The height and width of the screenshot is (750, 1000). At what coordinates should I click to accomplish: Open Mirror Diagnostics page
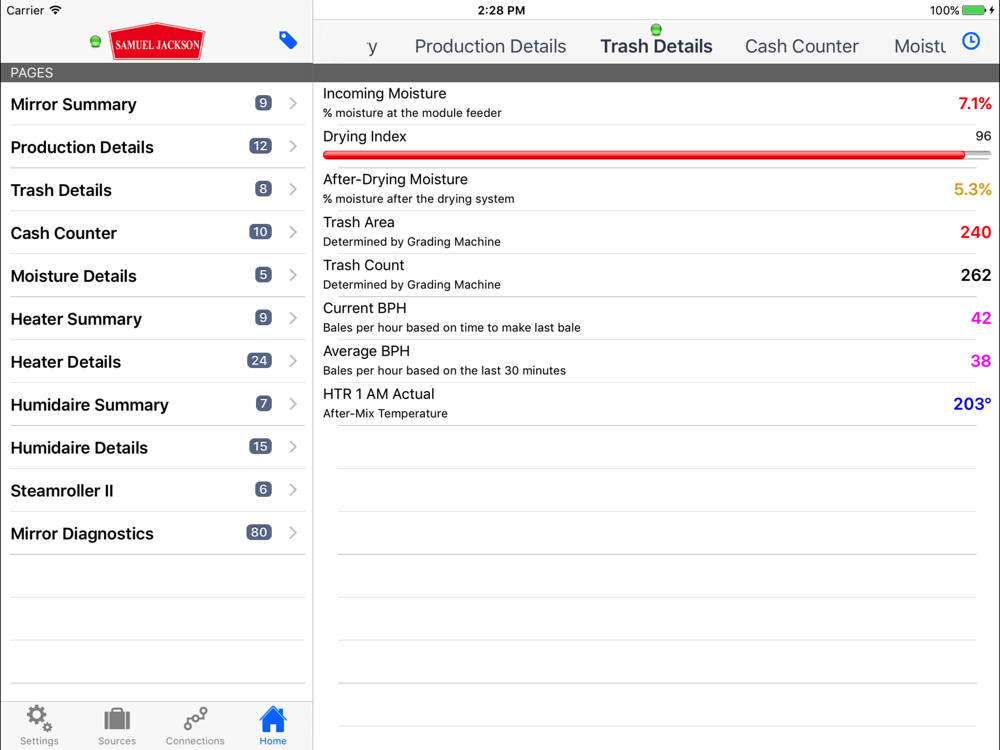[157, 533]
